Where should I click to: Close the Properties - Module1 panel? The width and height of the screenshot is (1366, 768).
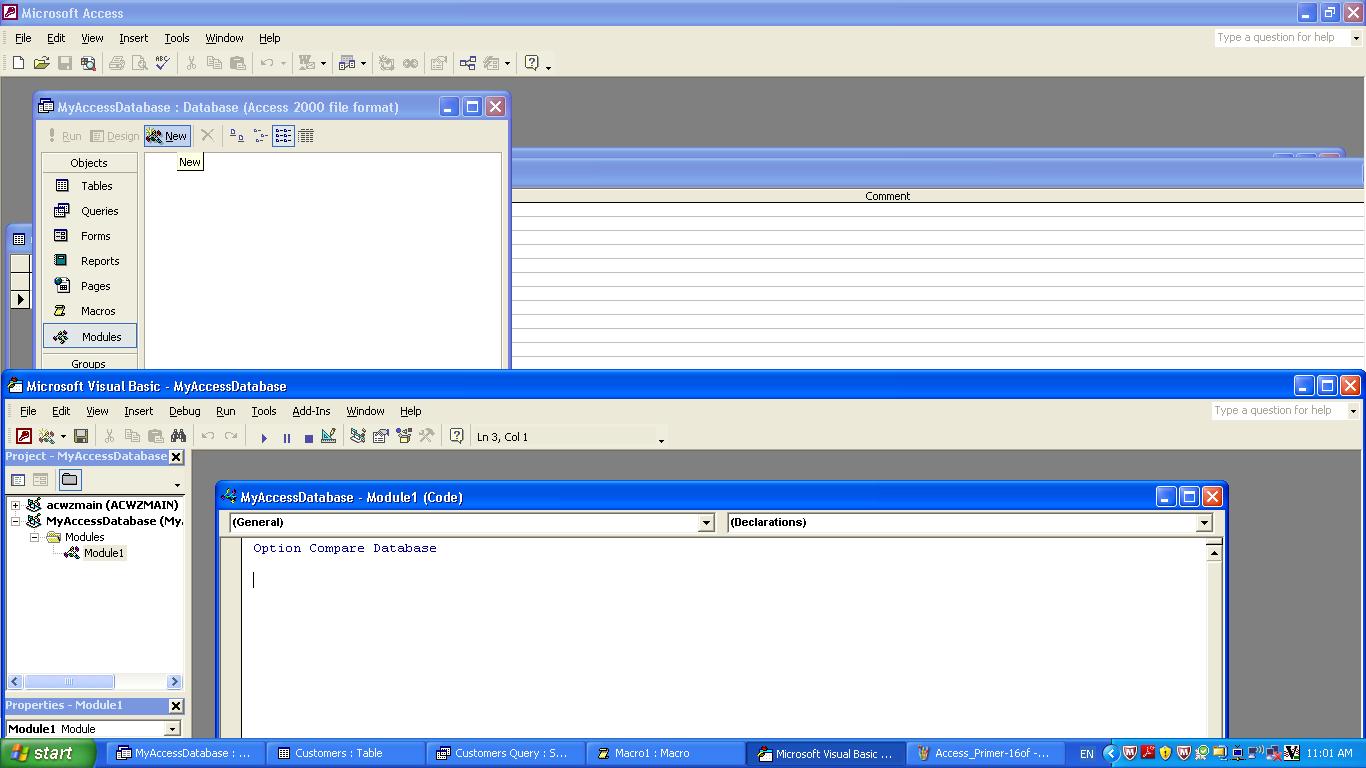click(176, 706)
